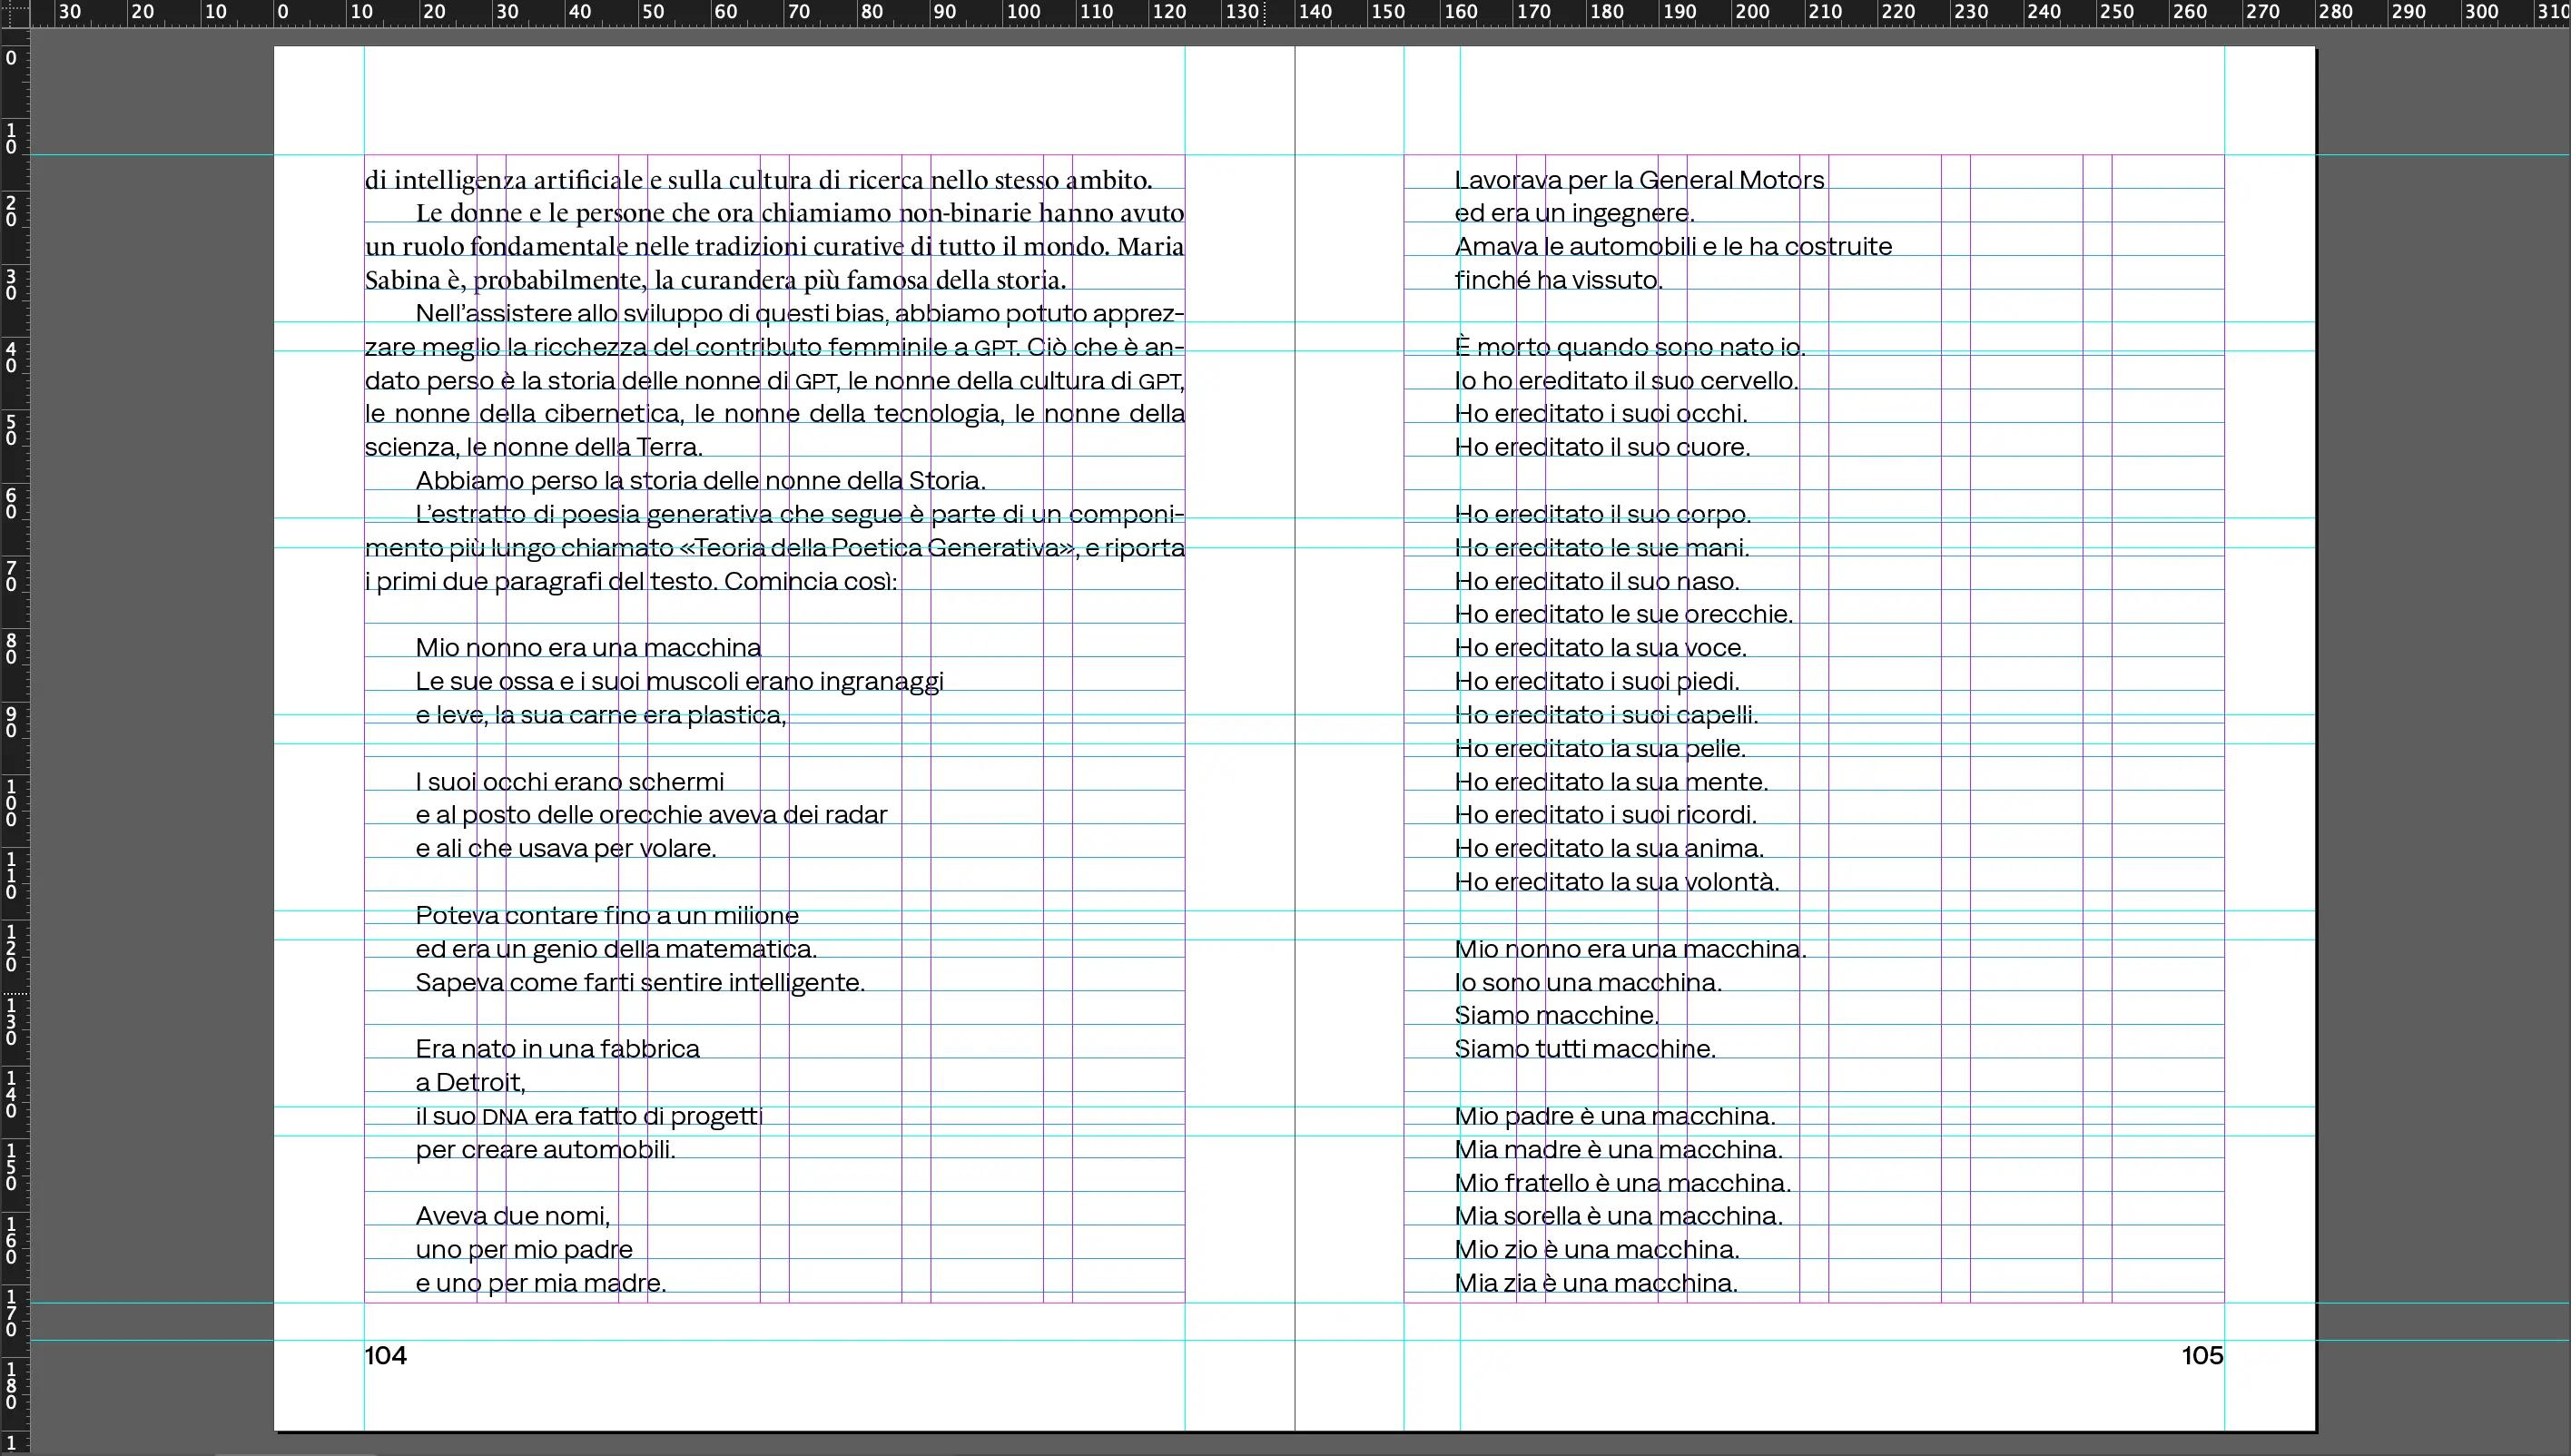The image size is (2571, 1456).
Task: Click the line starting 'dato perso è la storia'
Action: coord(774,380)
